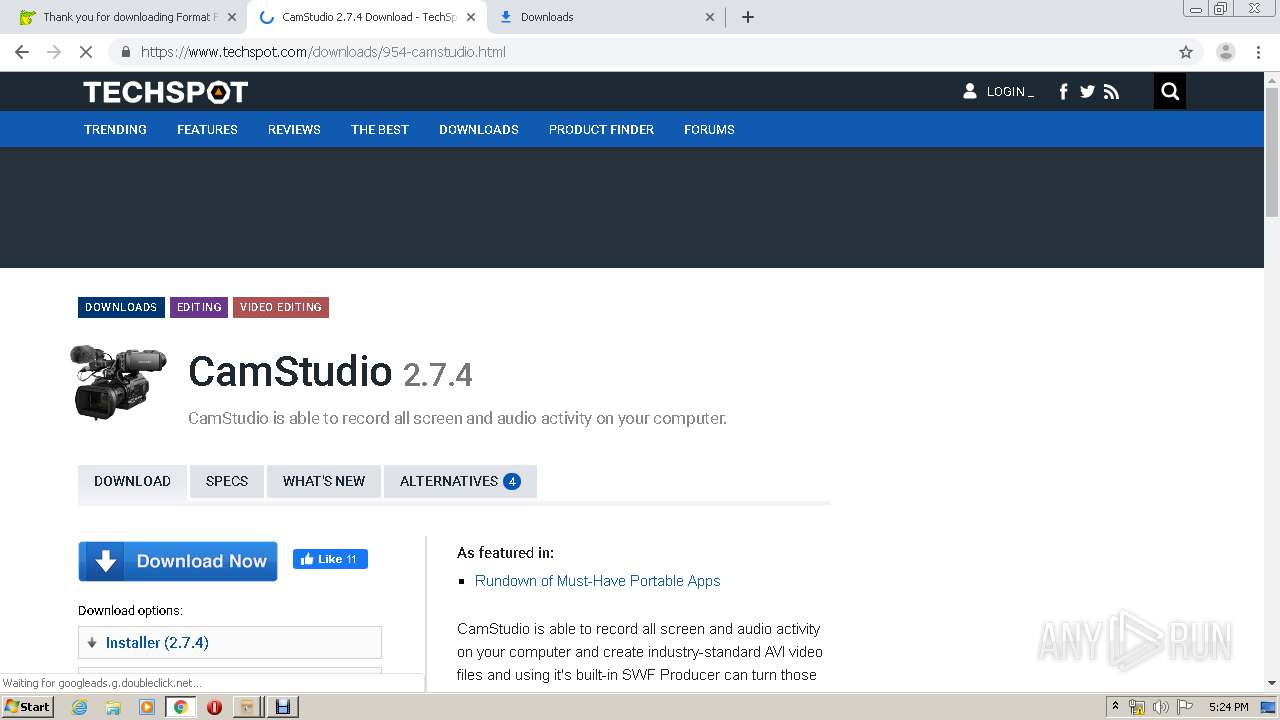Viewport: 1280px width, 720px height.
Task: Open TechSpot's Twitter icon
Action: 1087,92
